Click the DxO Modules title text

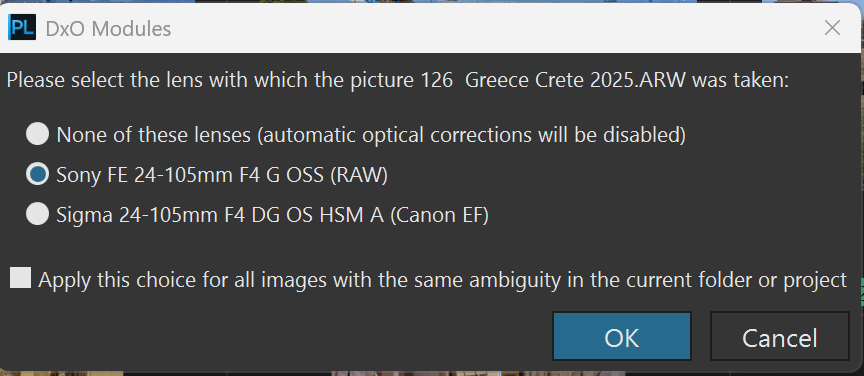(x=109, y=29)
